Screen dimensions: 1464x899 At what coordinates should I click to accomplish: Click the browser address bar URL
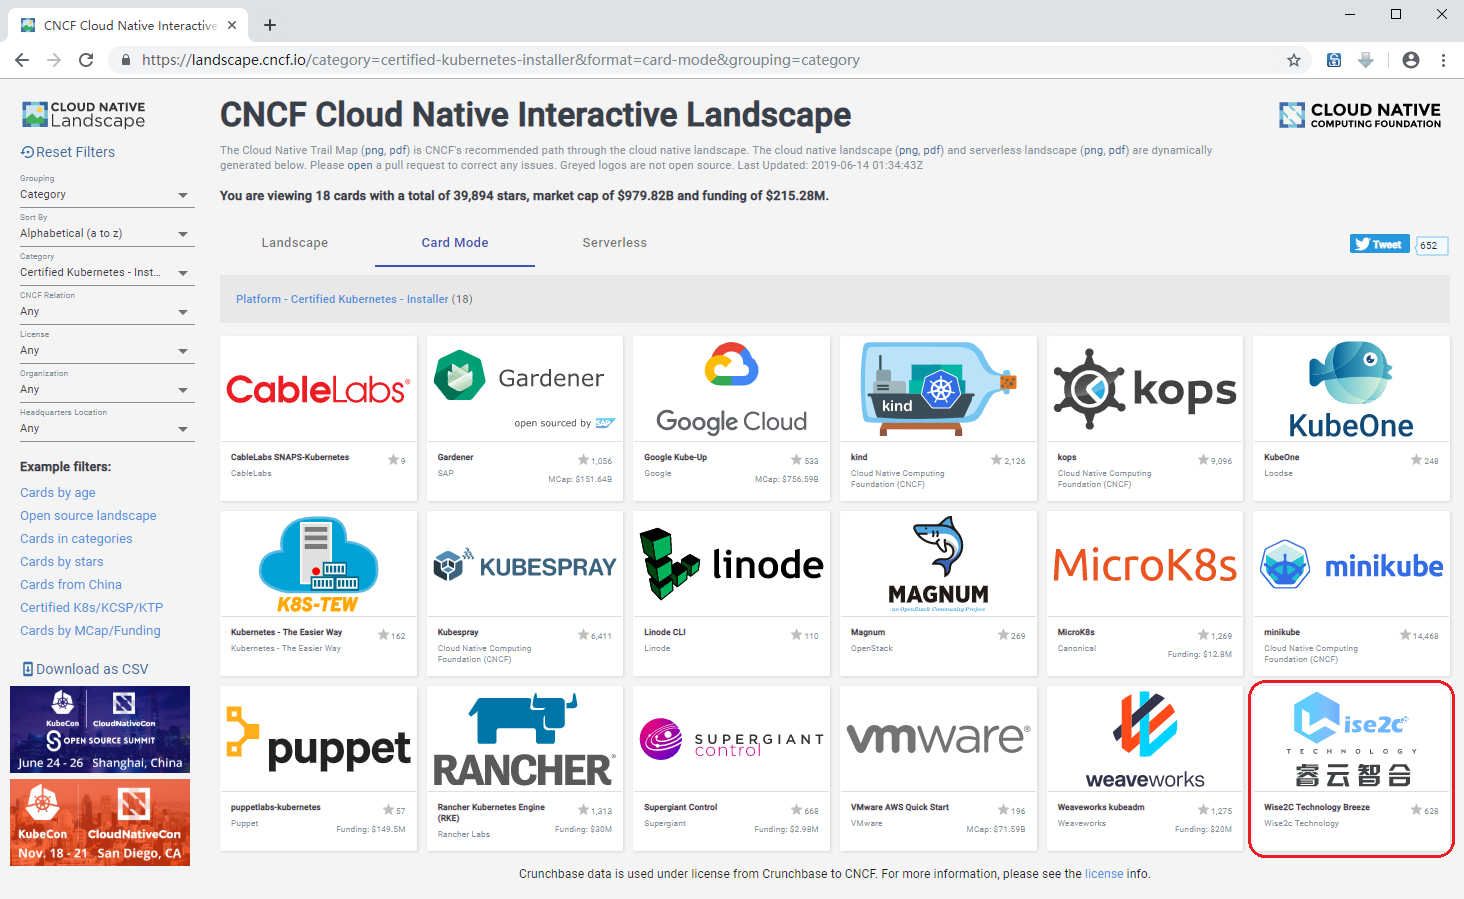(x=500, y=60)
